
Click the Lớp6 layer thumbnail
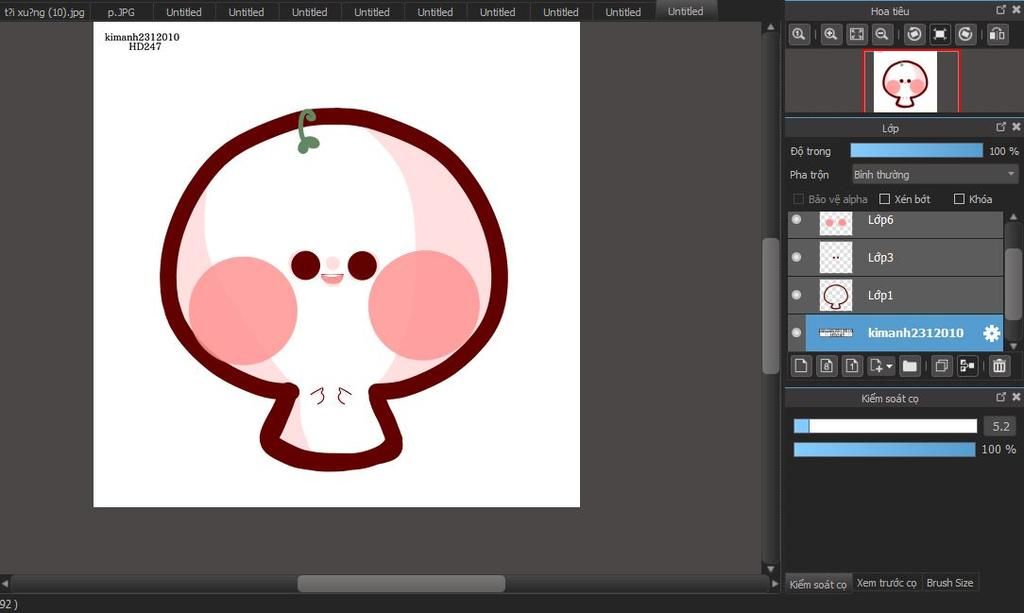point(836,223)
